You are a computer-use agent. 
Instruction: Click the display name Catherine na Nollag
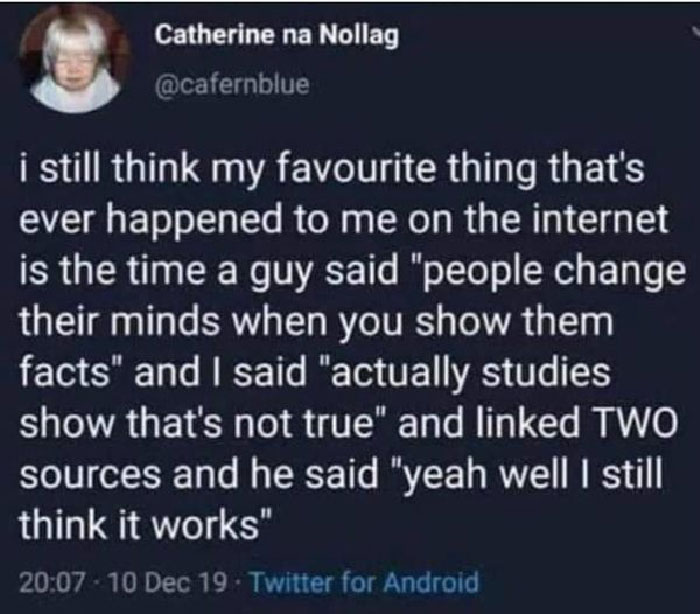click(276, 36)
